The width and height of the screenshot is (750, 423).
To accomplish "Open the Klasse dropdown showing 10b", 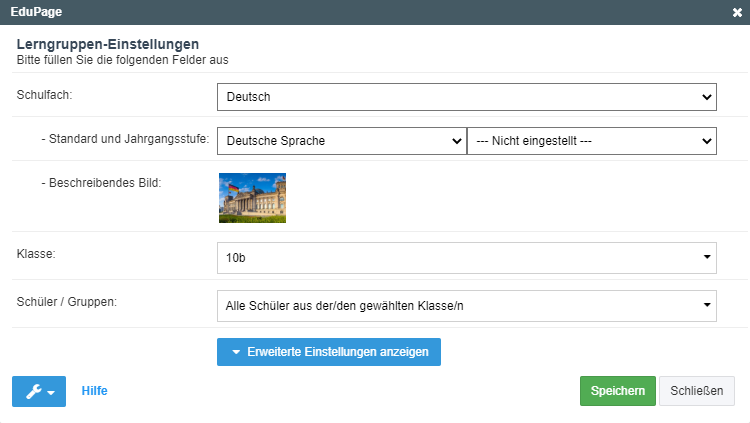I will click(467, 258).
